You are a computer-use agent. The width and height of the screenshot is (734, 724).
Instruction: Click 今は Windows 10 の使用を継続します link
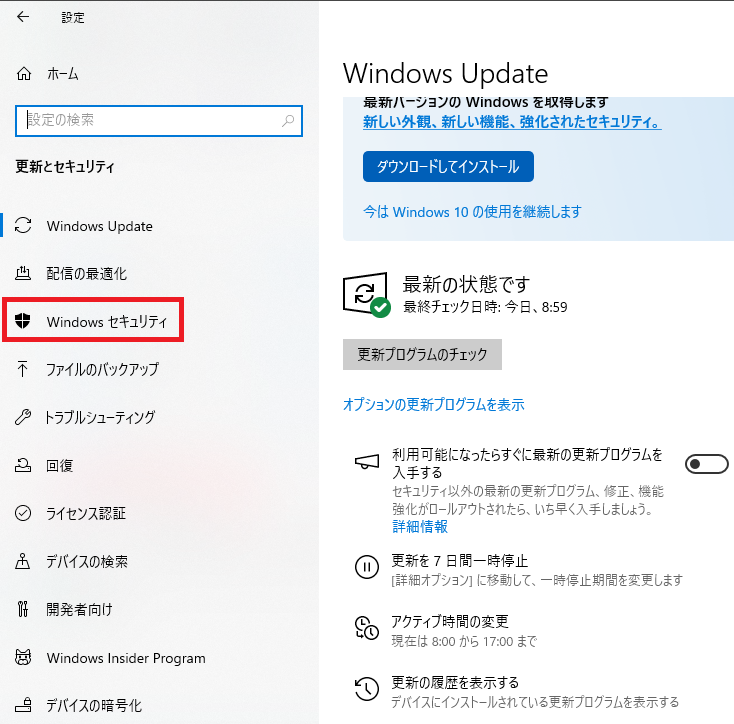(x=472, y=212)
